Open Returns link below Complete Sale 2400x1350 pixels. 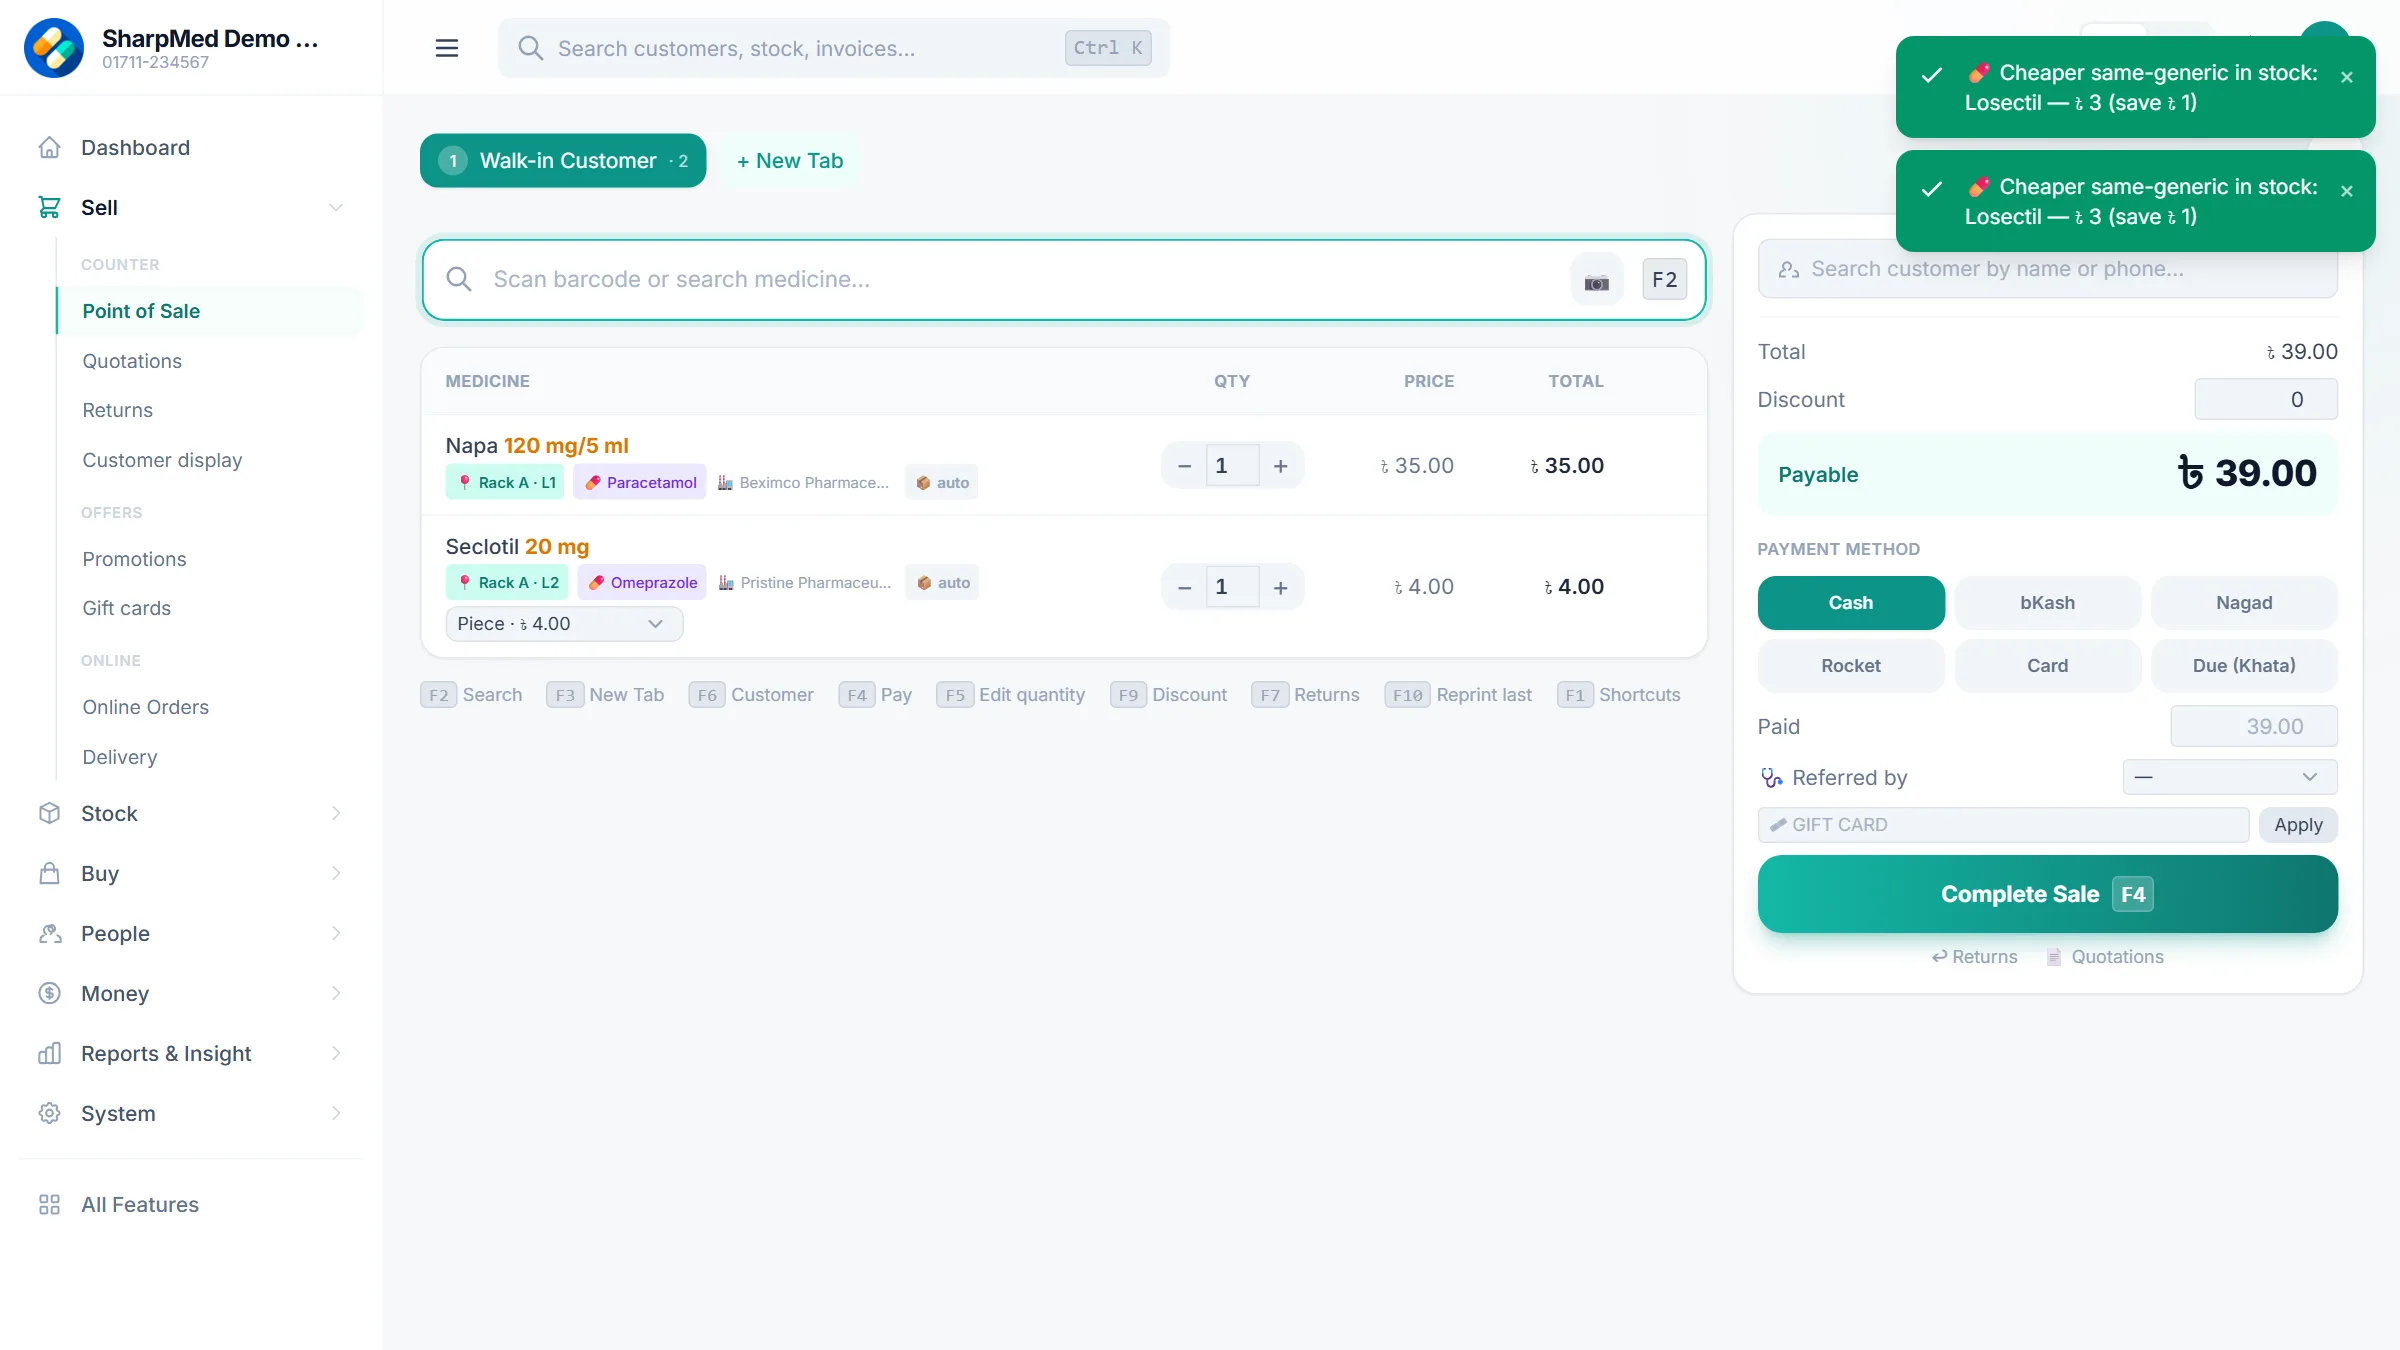[x=1974, y=957]
